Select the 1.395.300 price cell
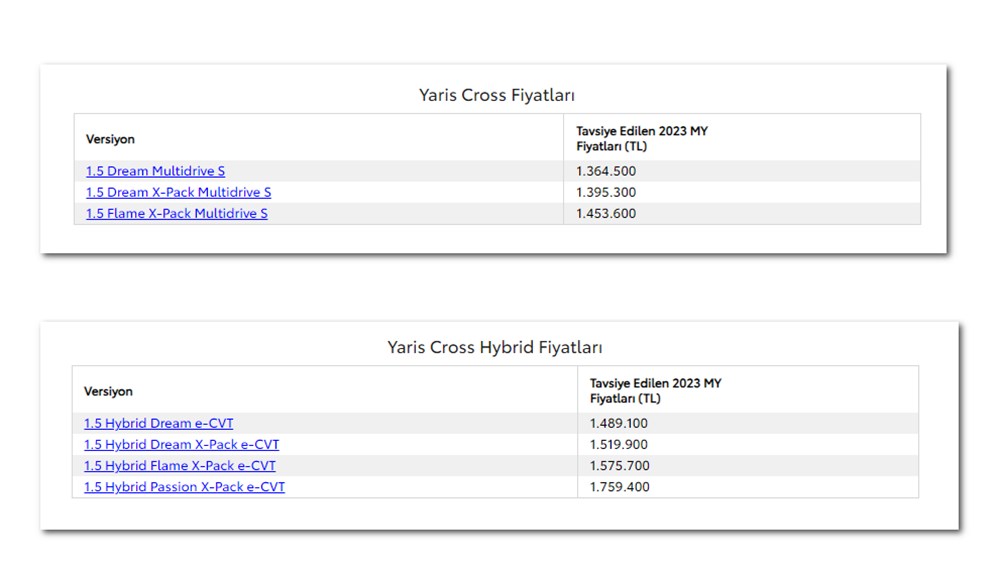The height and width of the screenshot is (571, 1000). point(605,192)
